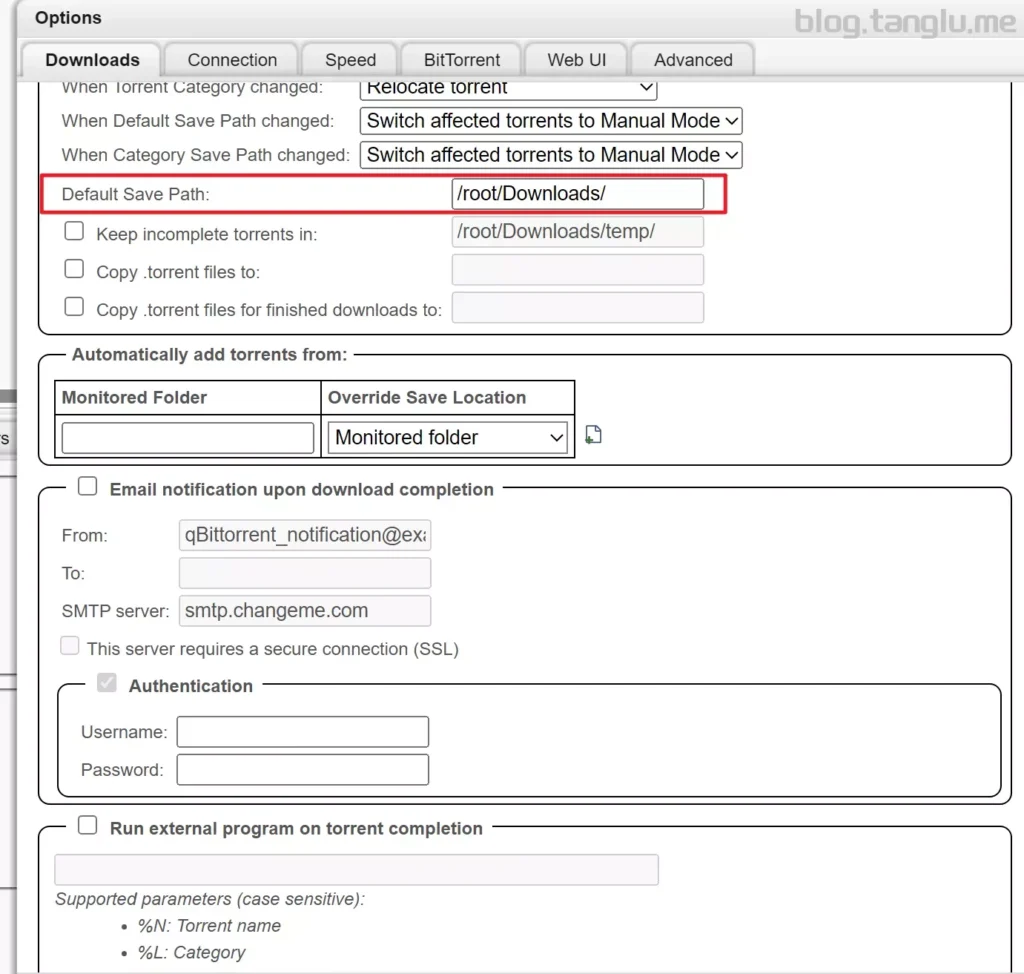Expand the Default Save Path changed dropdown
1024x974 pixels.
[x=550, y=121]
